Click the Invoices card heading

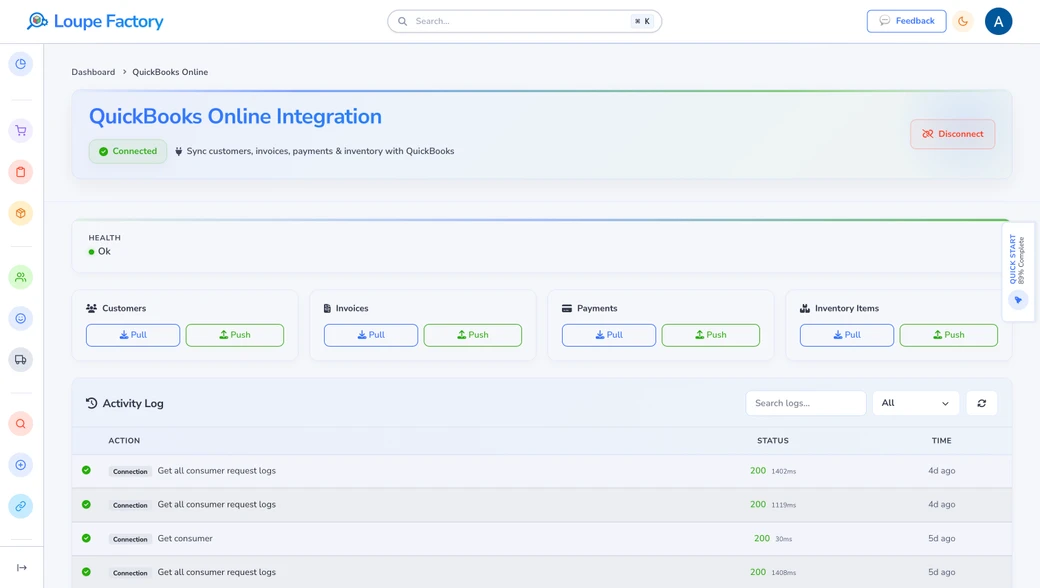tap(346, 308)
